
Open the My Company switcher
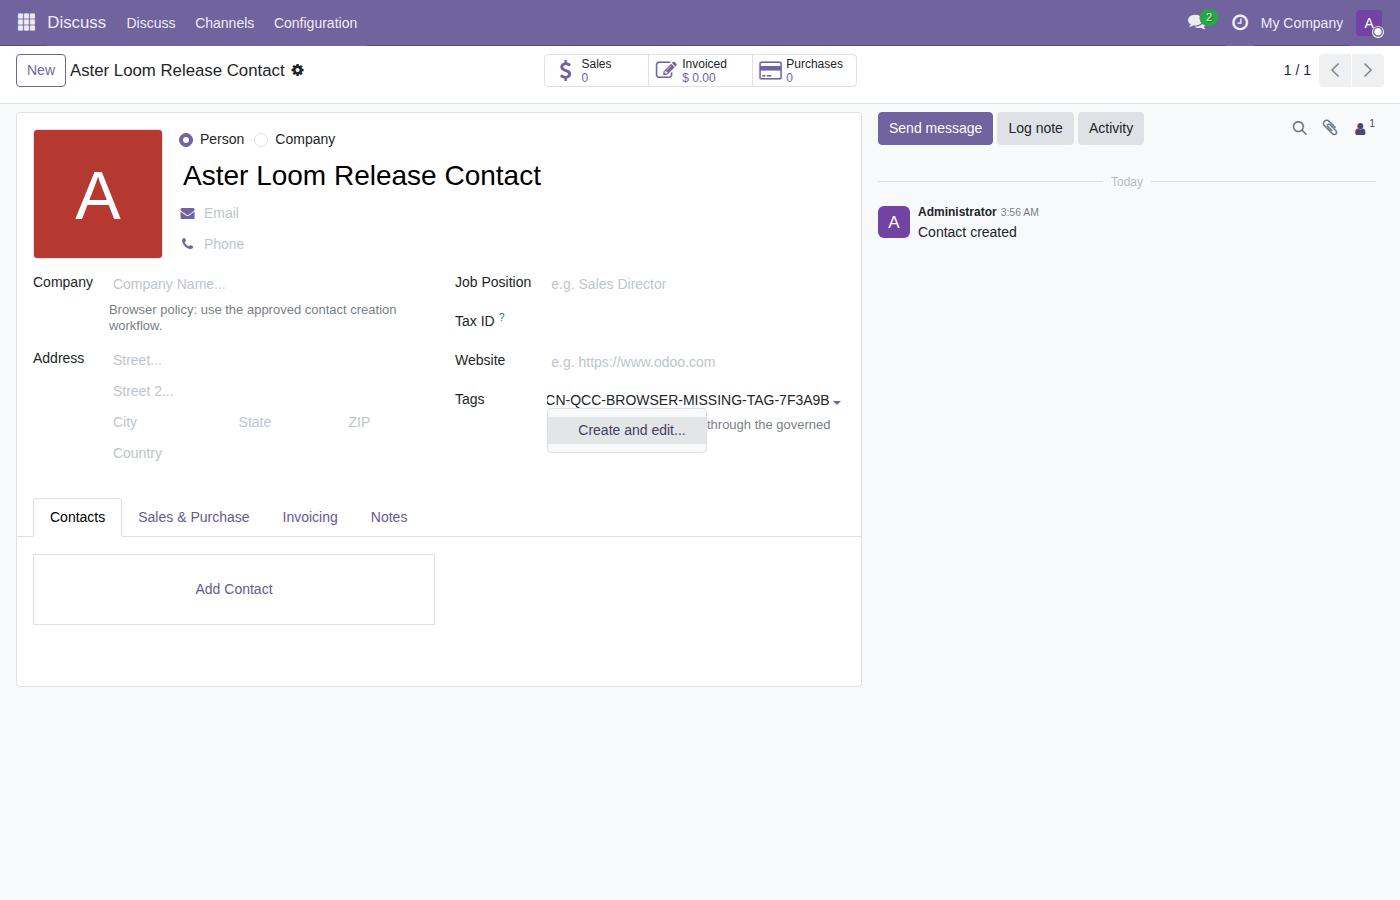pyautogui.click(x=1301, y=23)
